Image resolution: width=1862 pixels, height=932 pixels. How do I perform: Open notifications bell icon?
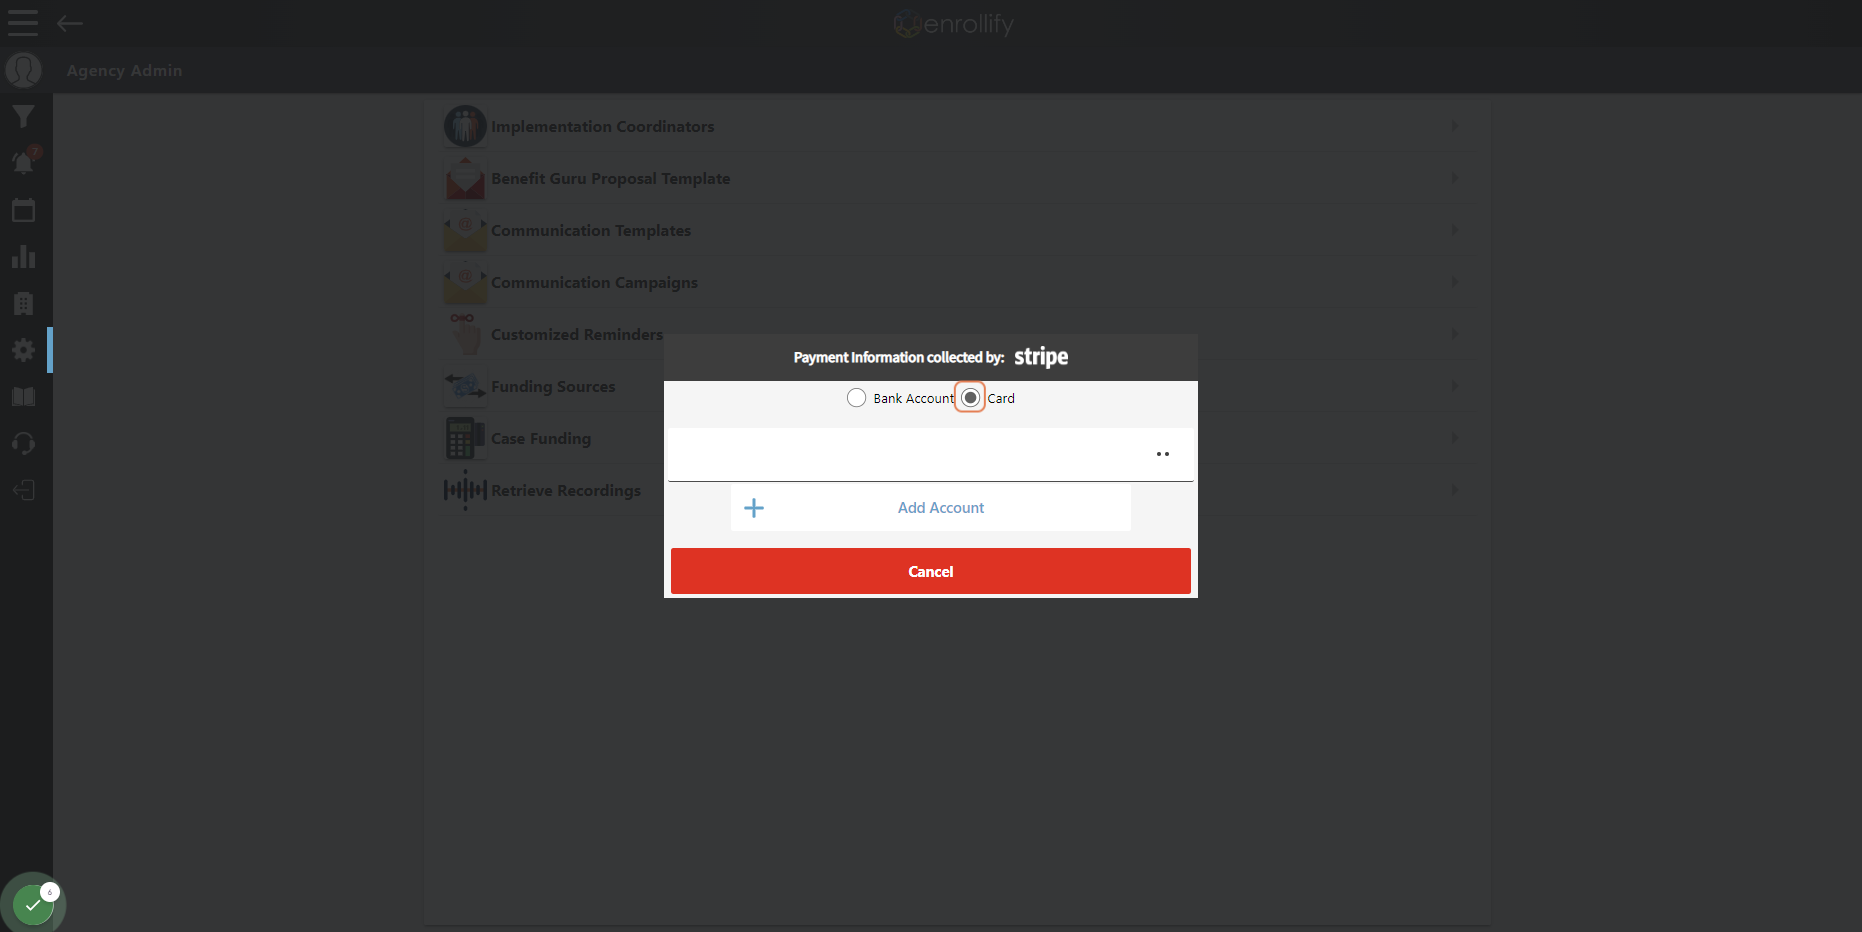pyautogui.click(x=23, y=162)
